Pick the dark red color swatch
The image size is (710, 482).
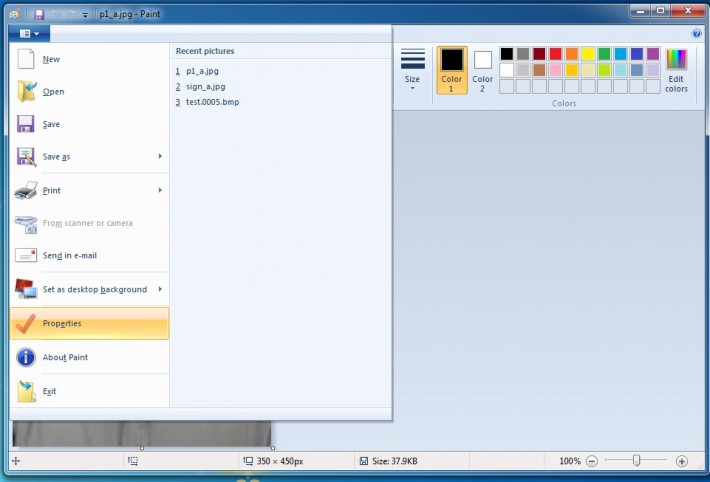click(x=539, y=54)
